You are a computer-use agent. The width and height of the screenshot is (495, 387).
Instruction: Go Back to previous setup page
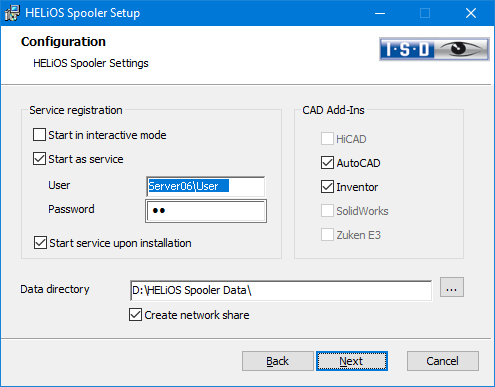pos(278,361)
